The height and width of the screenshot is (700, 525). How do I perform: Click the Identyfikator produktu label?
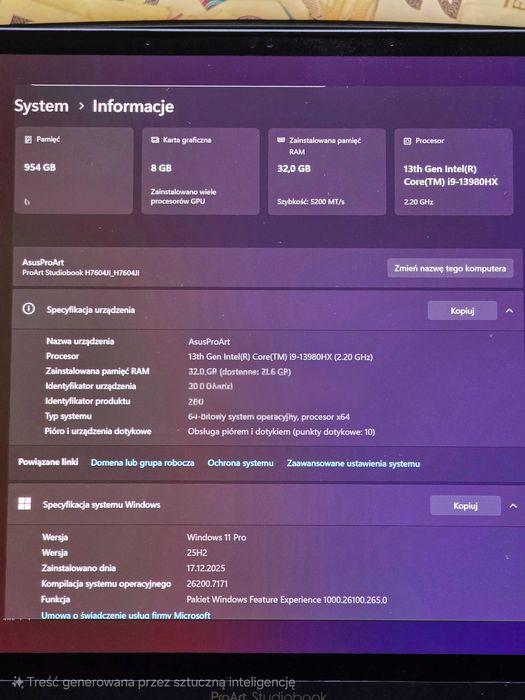[x=88, y=401]
